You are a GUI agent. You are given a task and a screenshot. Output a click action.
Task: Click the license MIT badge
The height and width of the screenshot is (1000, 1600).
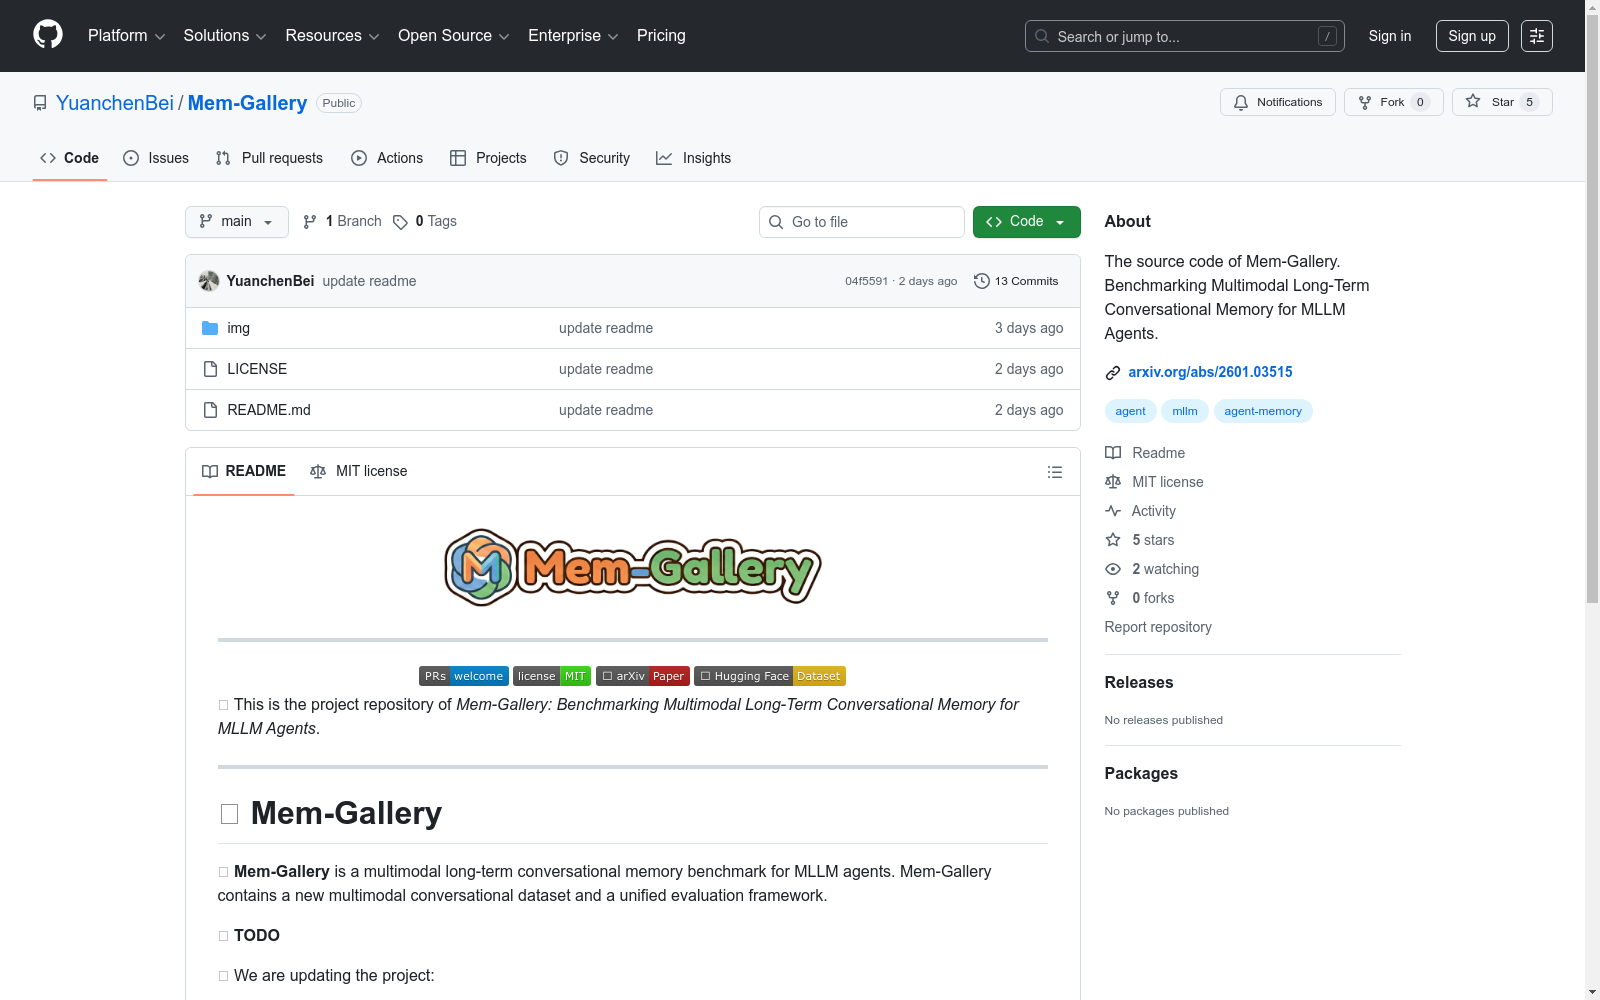(x=552, y=676)
